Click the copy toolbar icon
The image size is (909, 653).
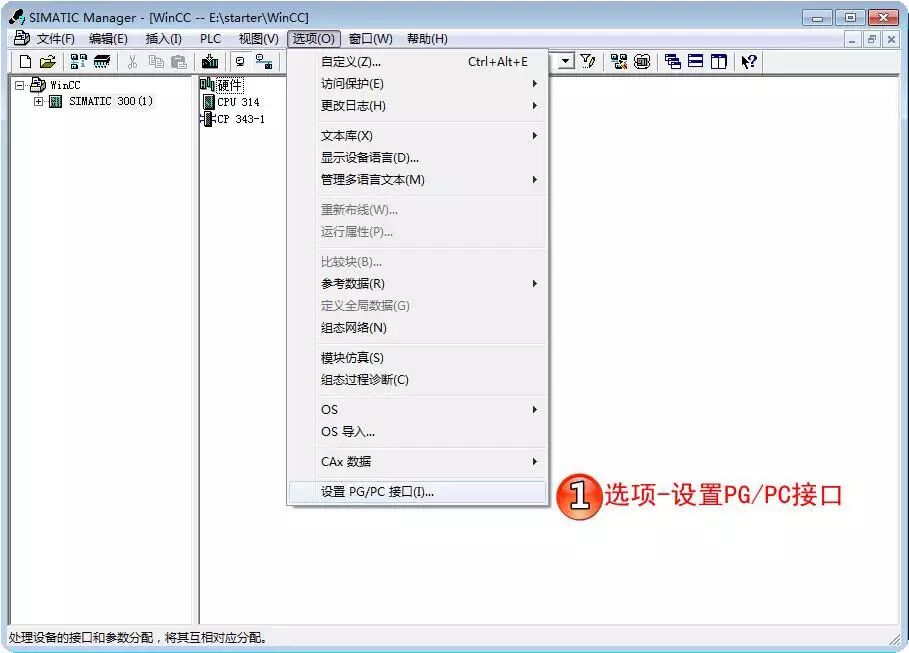156,61
